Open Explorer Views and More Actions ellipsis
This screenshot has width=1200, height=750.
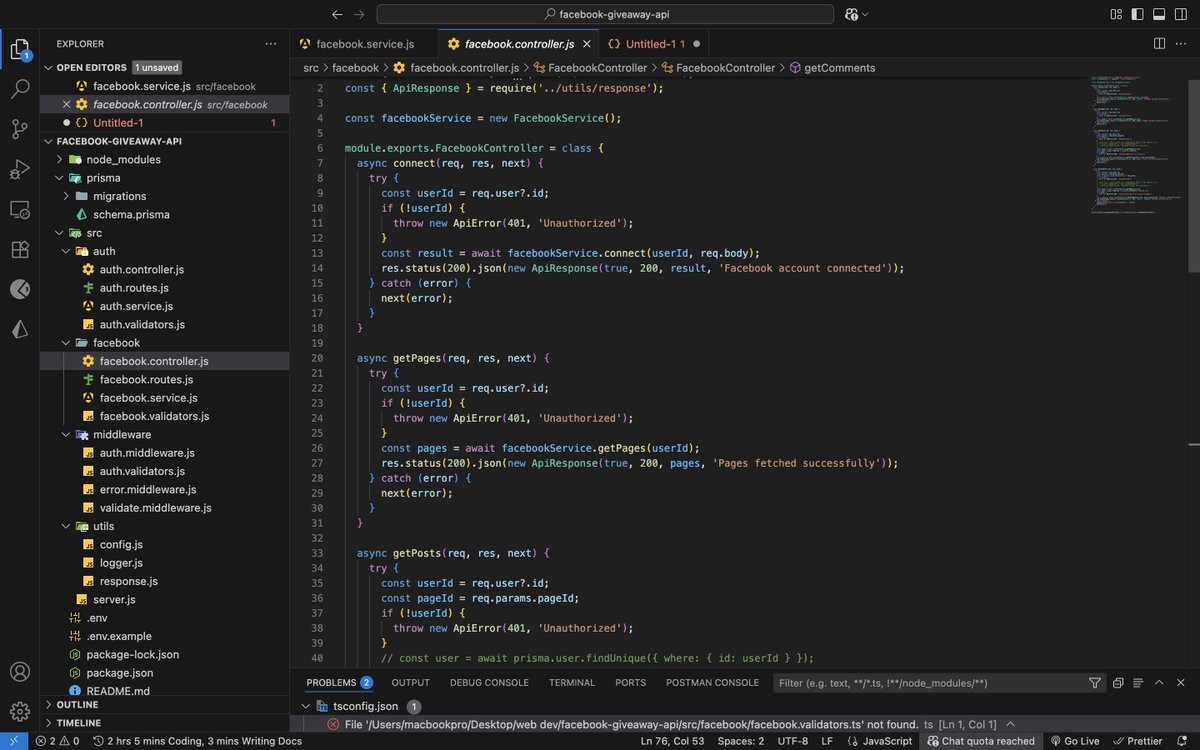271,44
